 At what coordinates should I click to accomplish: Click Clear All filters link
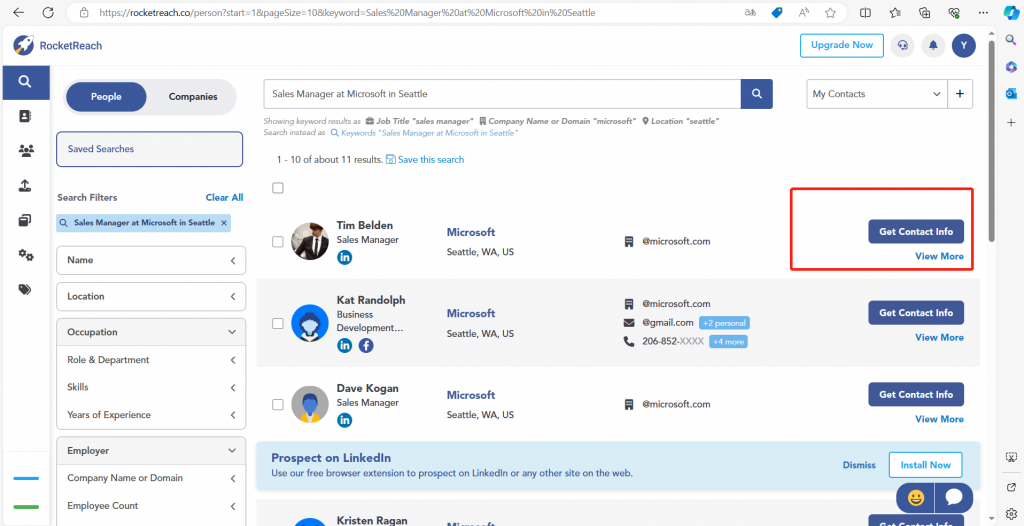(x=224, y=197)
